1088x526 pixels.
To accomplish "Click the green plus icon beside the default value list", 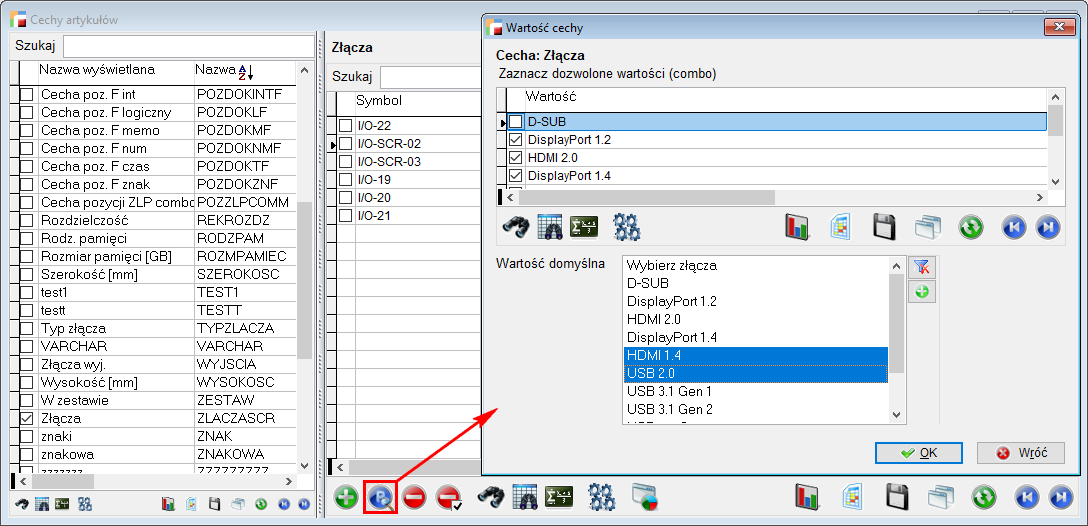I will click(921, 292).
